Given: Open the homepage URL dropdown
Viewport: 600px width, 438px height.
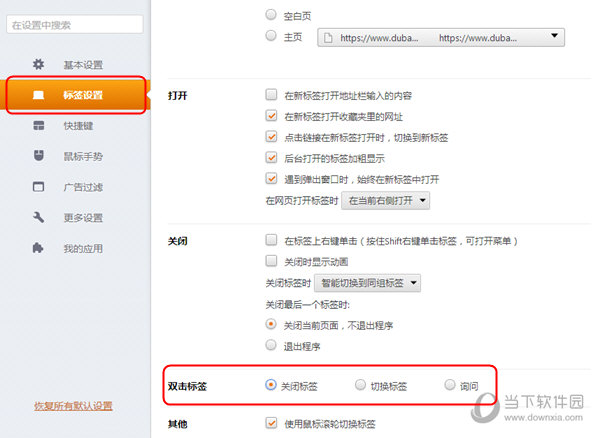Looking at the screenshot, I should pos(441,37).
